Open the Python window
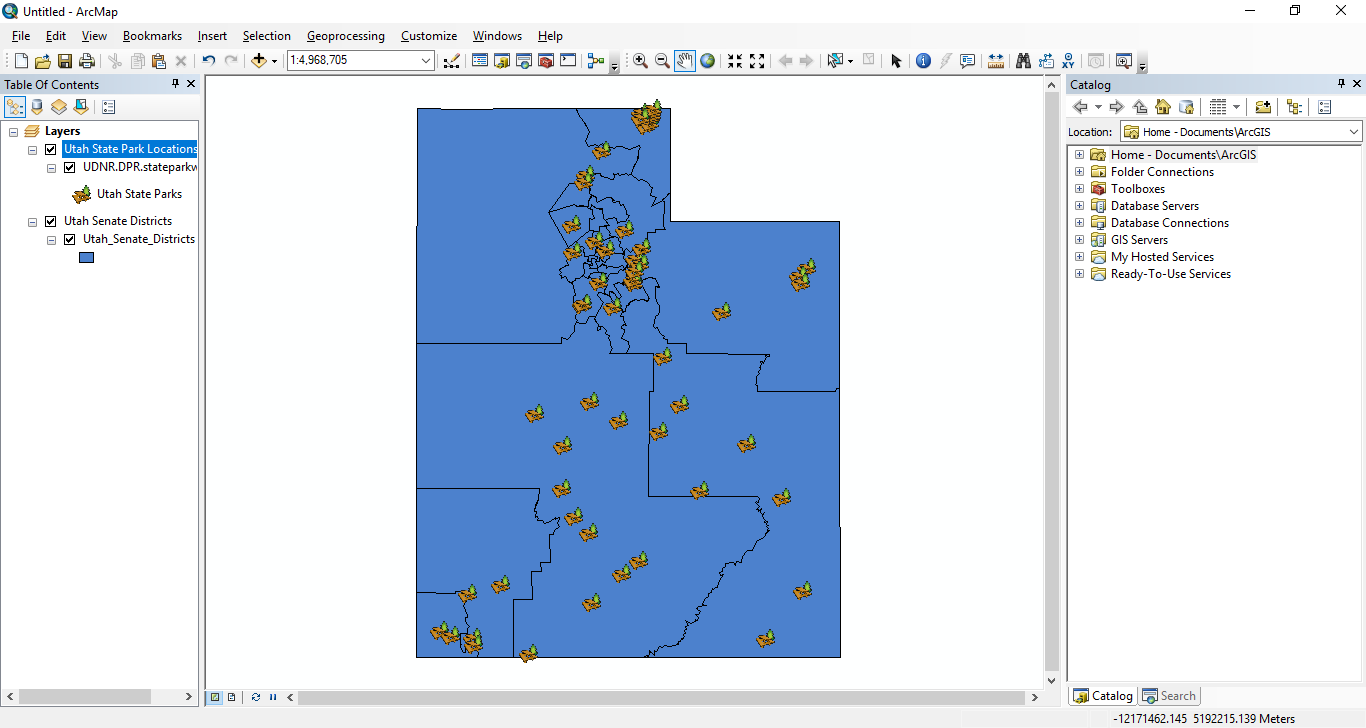The height and width of the screenshot is (728, 1366). pos(568,61)
